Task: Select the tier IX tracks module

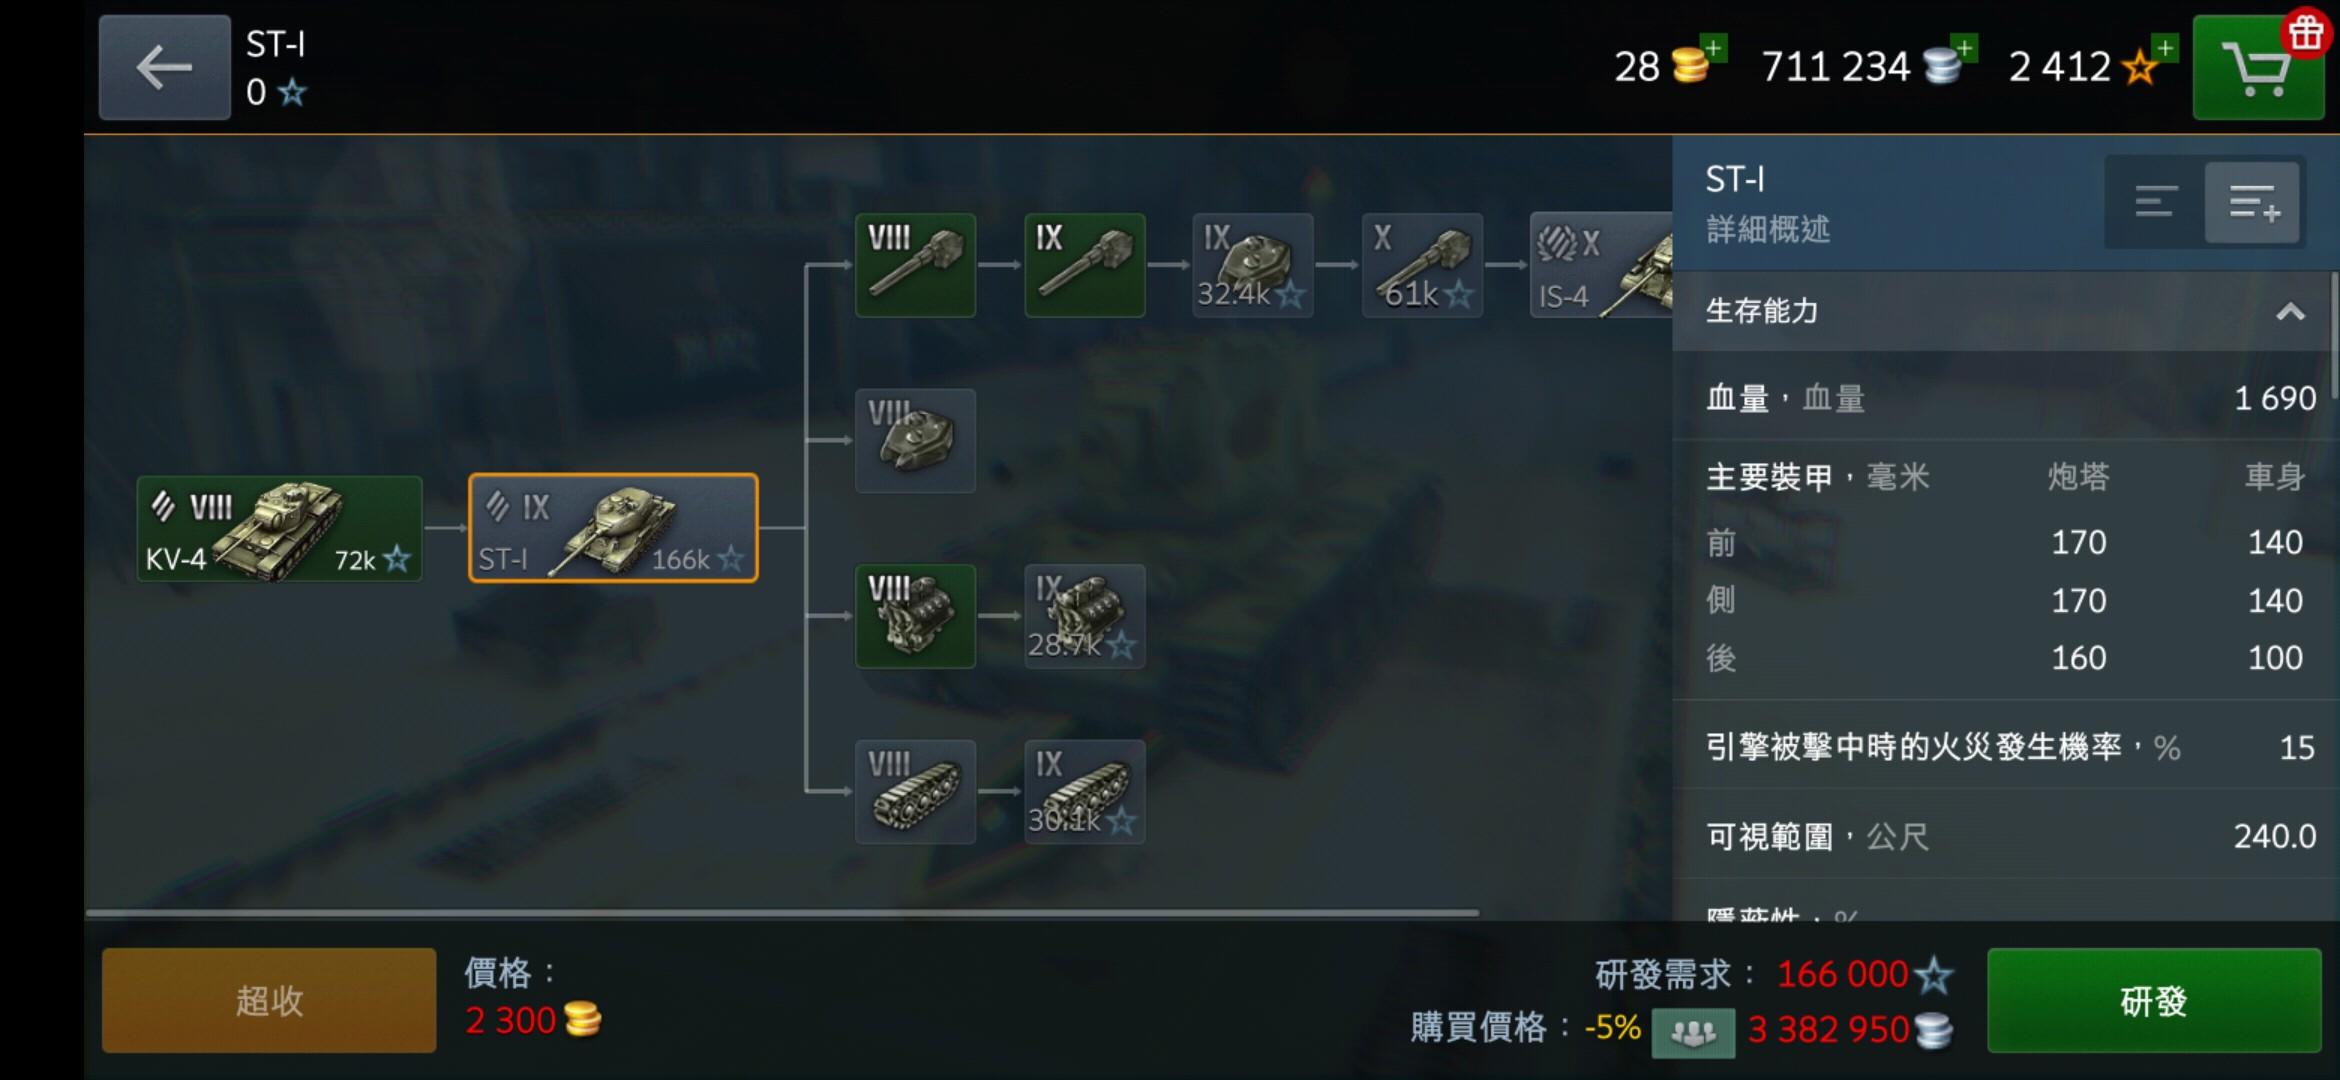Action: 1085,792
